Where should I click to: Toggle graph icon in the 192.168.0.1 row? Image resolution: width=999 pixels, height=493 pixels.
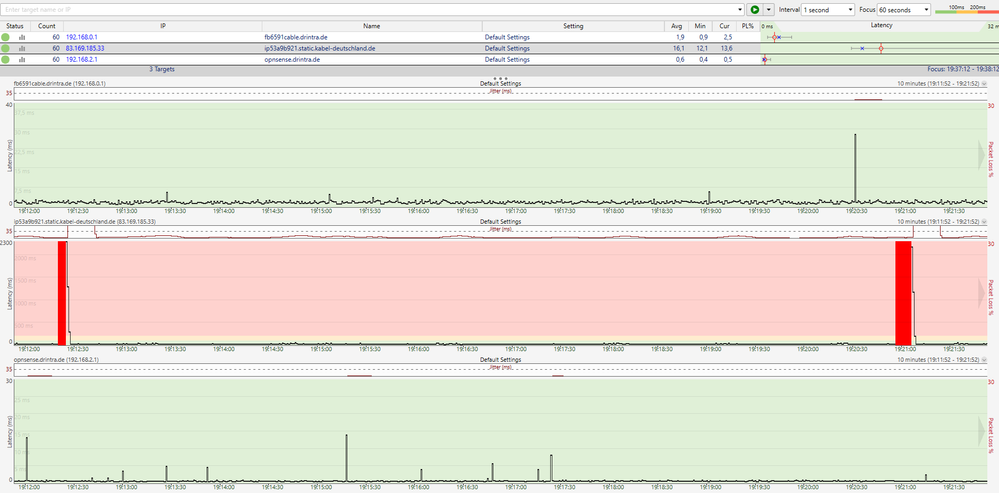pyautogui.click(x=22, y=38)
